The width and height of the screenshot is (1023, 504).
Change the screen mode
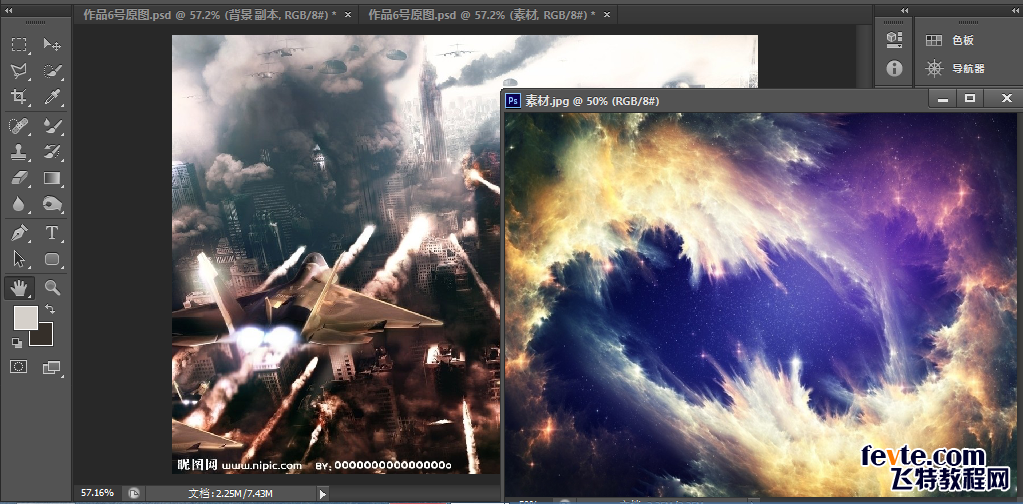pos(52,368)
